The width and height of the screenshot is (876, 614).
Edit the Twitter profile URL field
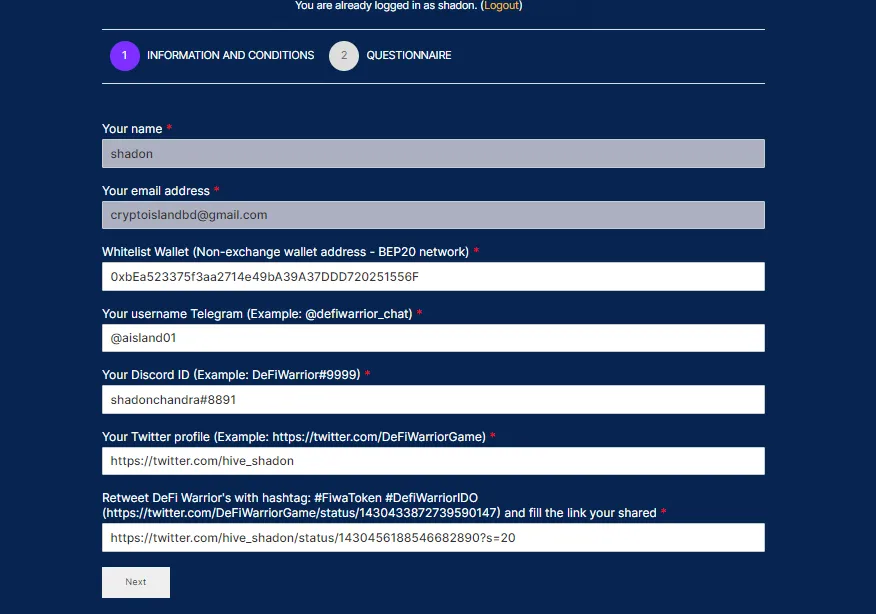click(433, 461)
